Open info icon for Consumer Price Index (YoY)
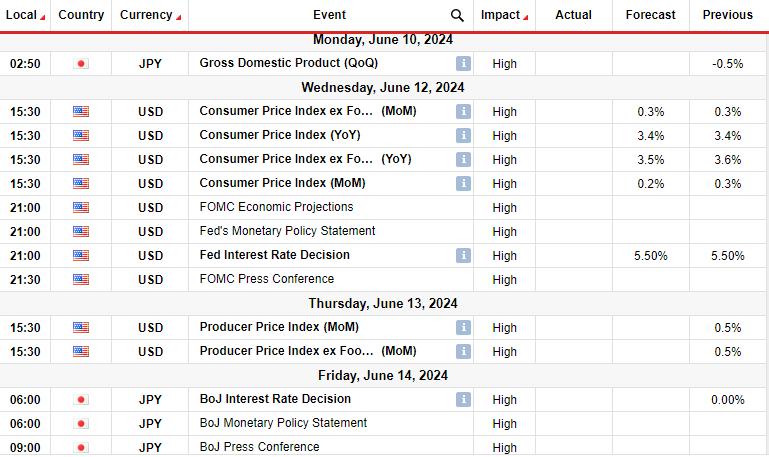The image size is (769, 457). click(x=463, y=135)
